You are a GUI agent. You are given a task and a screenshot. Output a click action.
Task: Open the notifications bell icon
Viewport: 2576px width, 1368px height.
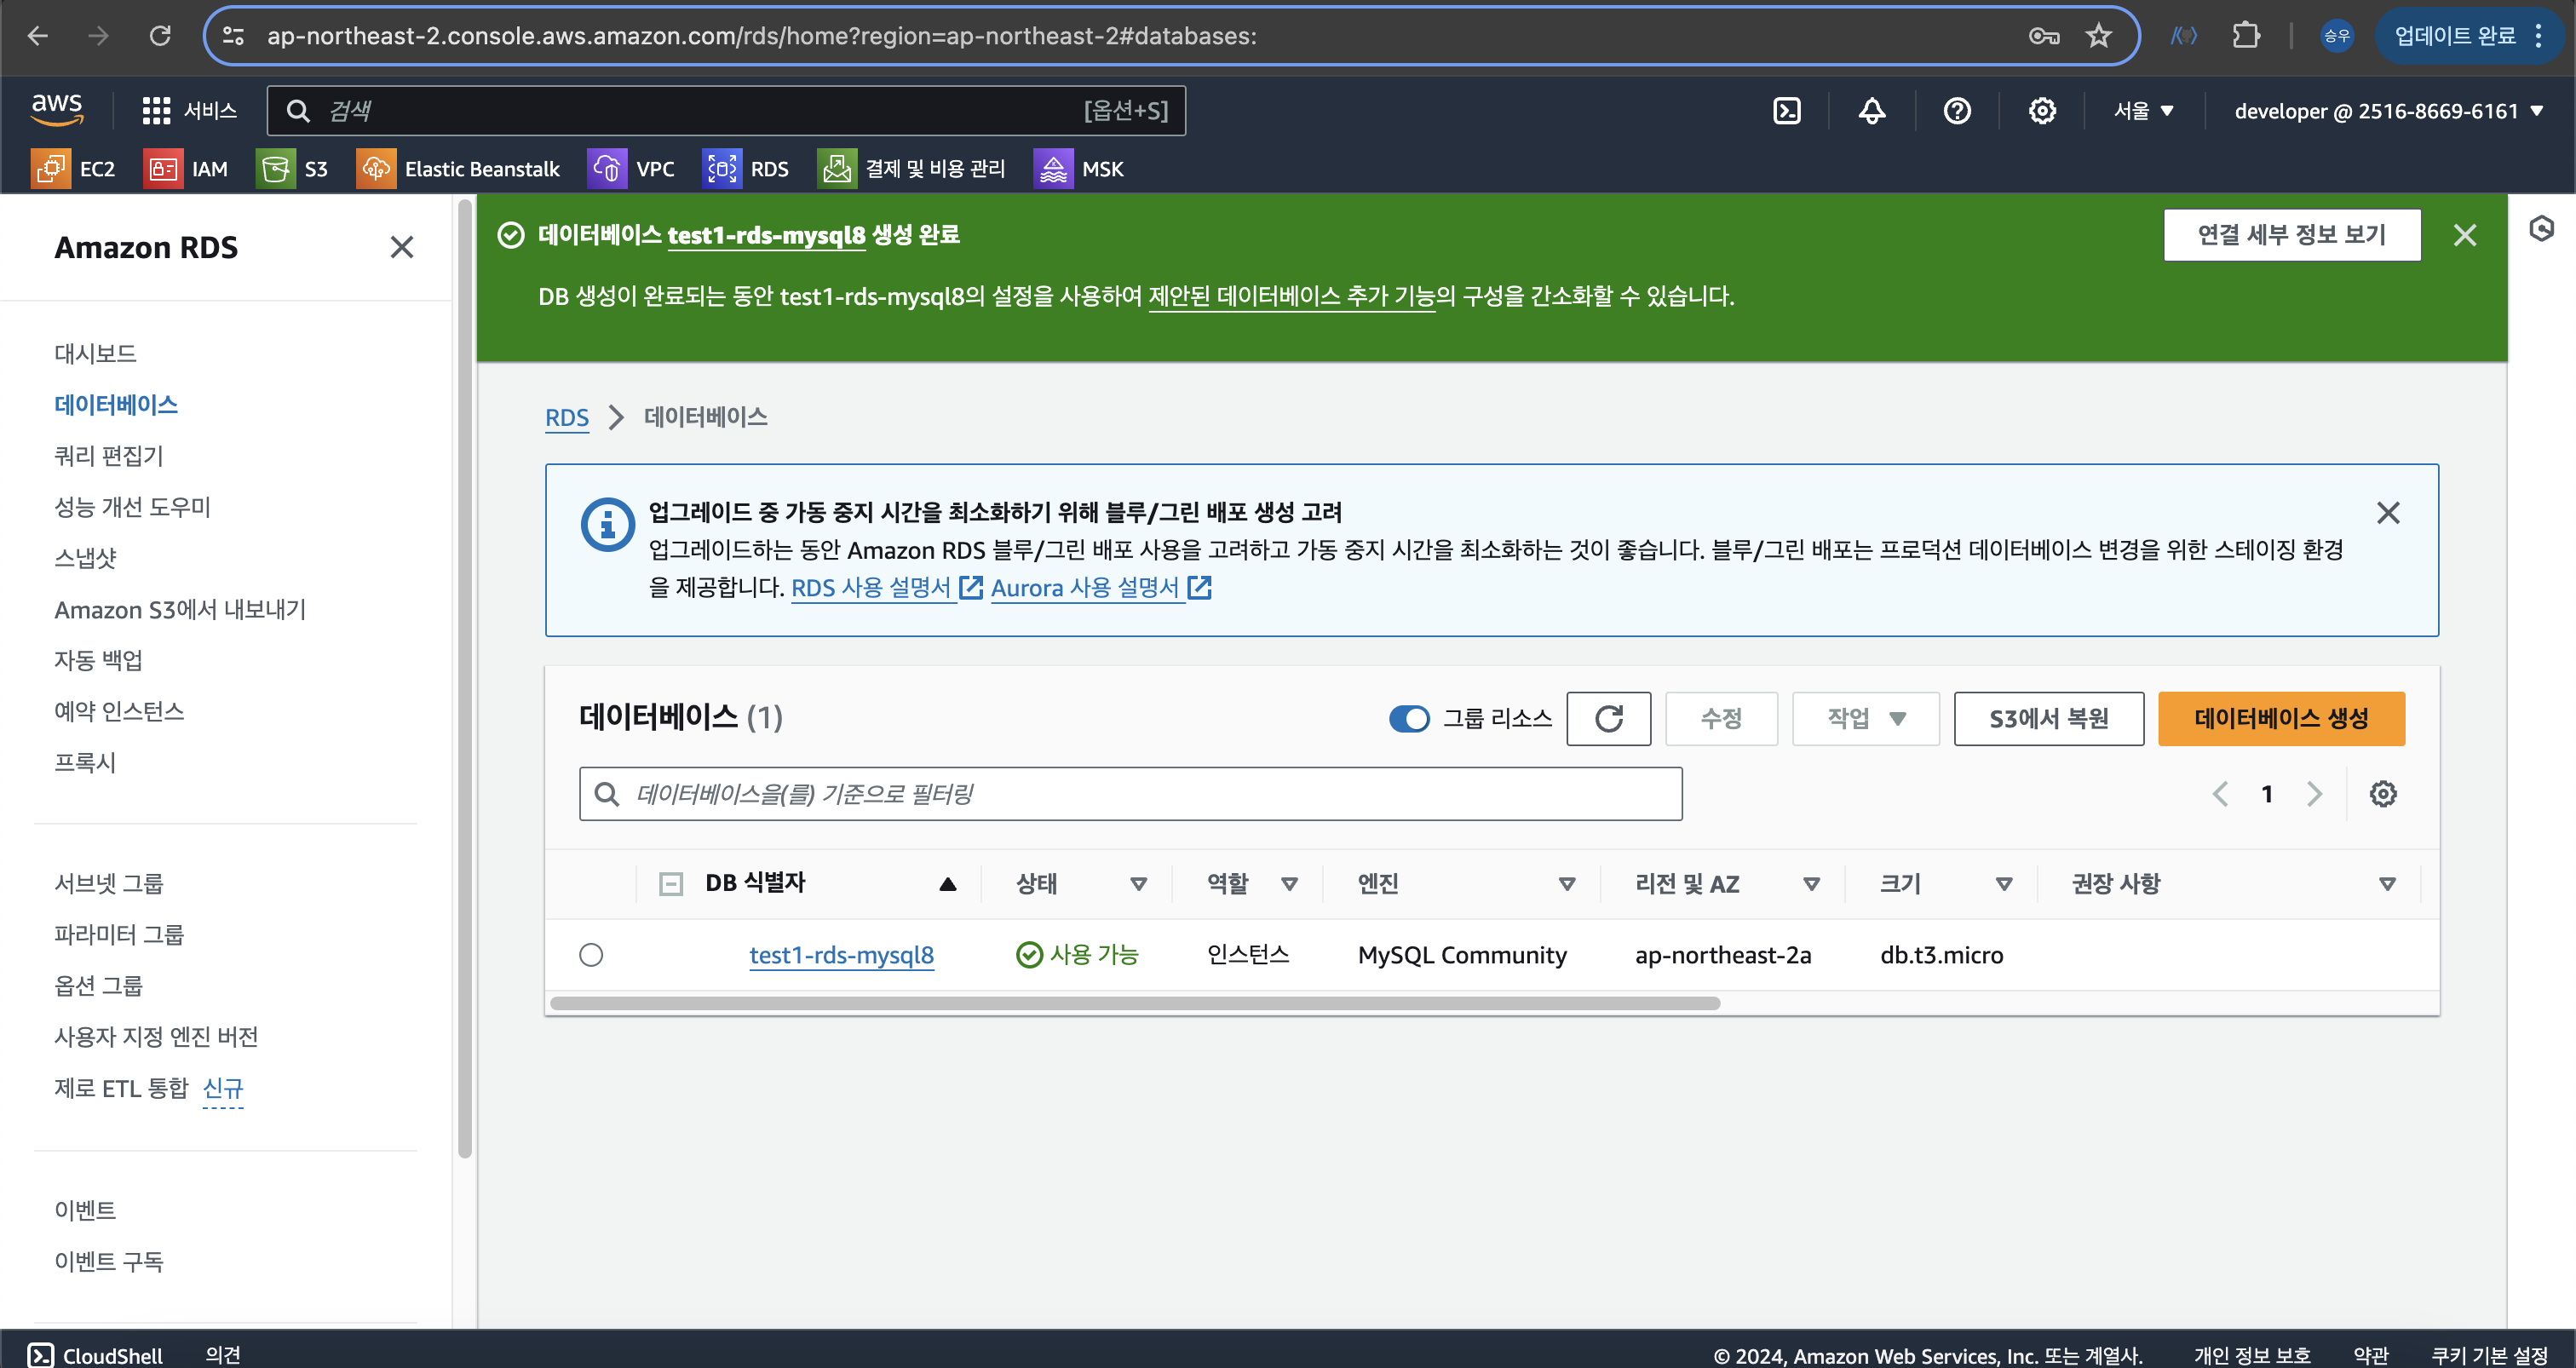(1872, 111)
